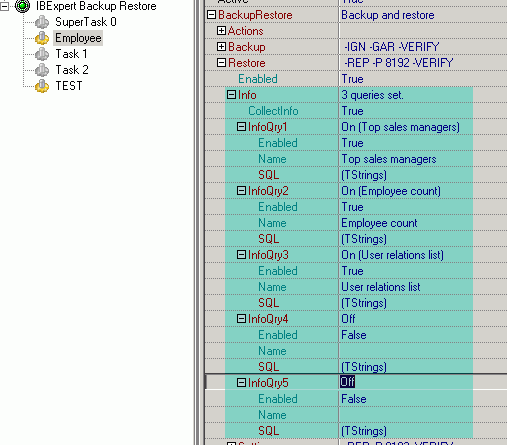Edit the 'Top sales managers' Name value
This screenshot has height=445, width=507.
point(389,159)
